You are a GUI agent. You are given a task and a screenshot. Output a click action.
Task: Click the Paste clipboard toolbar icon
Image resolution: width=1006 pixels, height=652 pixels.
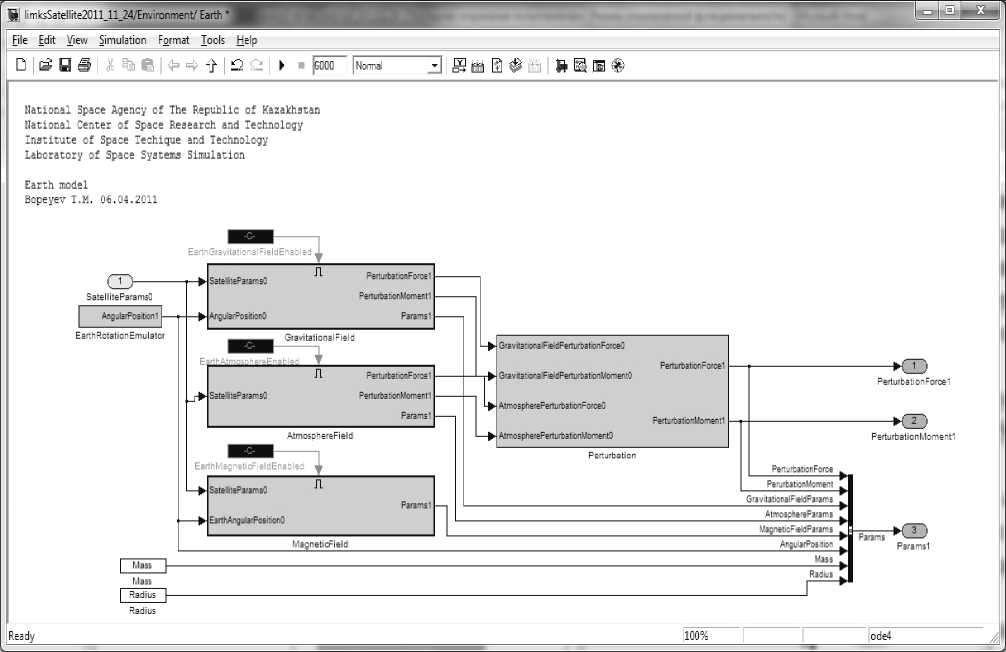point(148,65)
